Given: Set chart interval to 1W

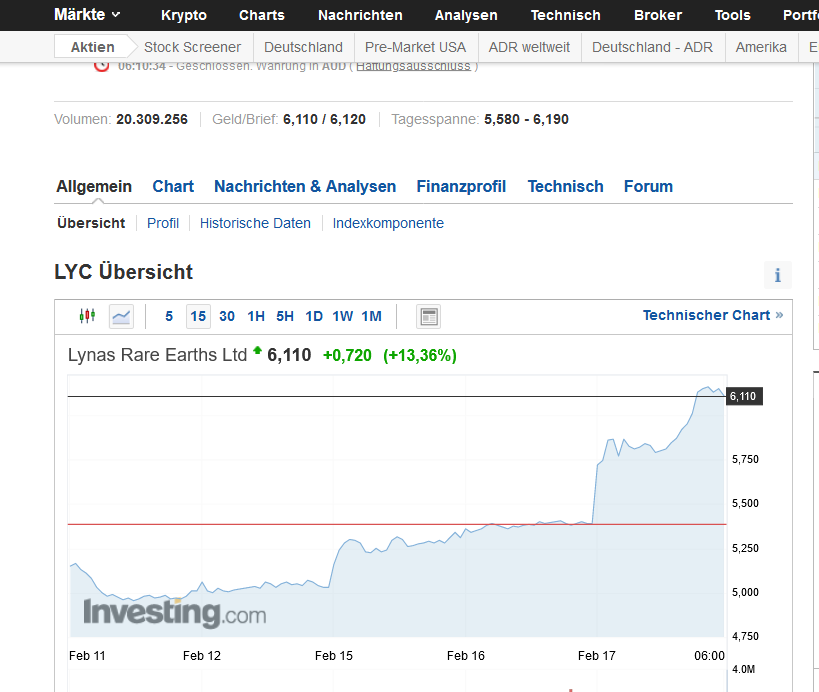Looking at the screenshot, I should (342, 317).
